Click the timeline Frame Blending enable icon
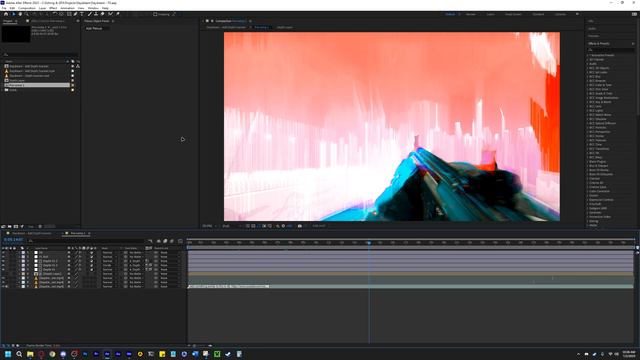 coord(165,241)
